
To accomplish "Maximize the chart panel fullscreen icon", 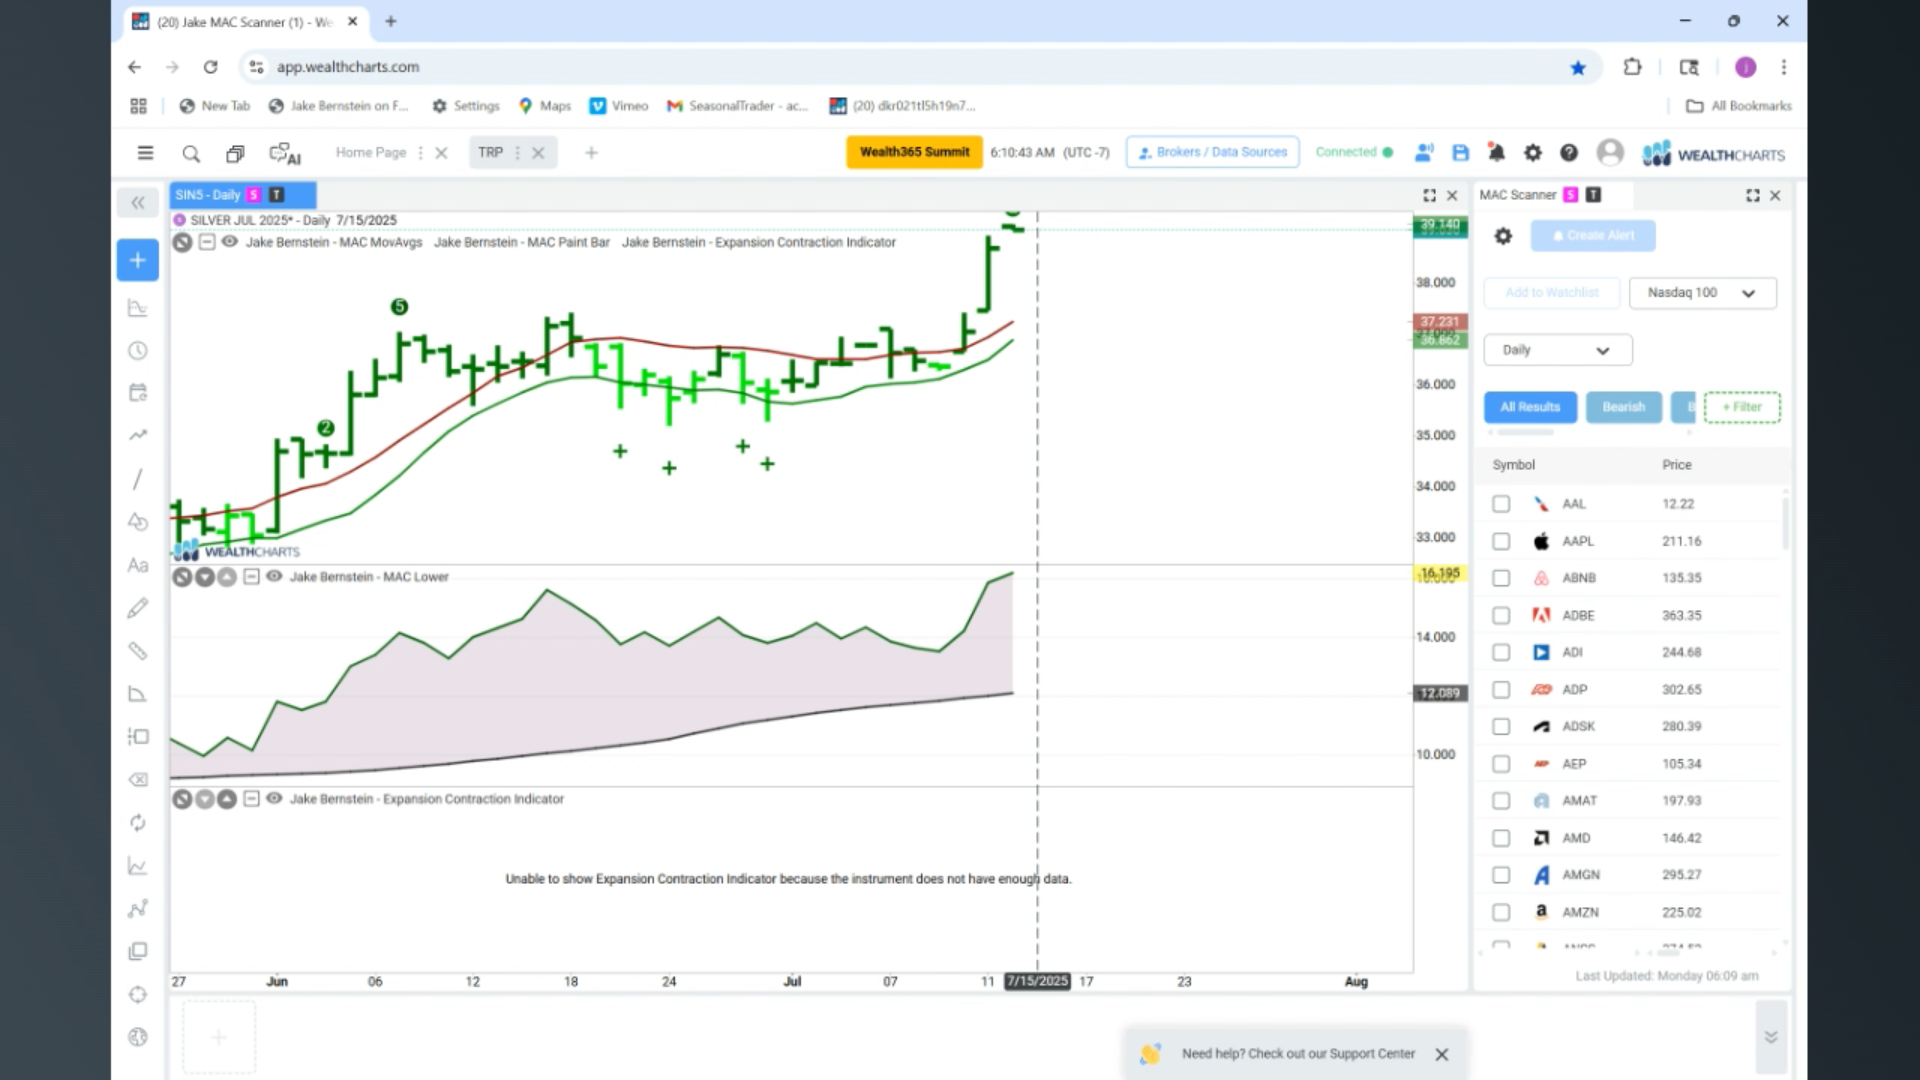I will coord(1429,196).
